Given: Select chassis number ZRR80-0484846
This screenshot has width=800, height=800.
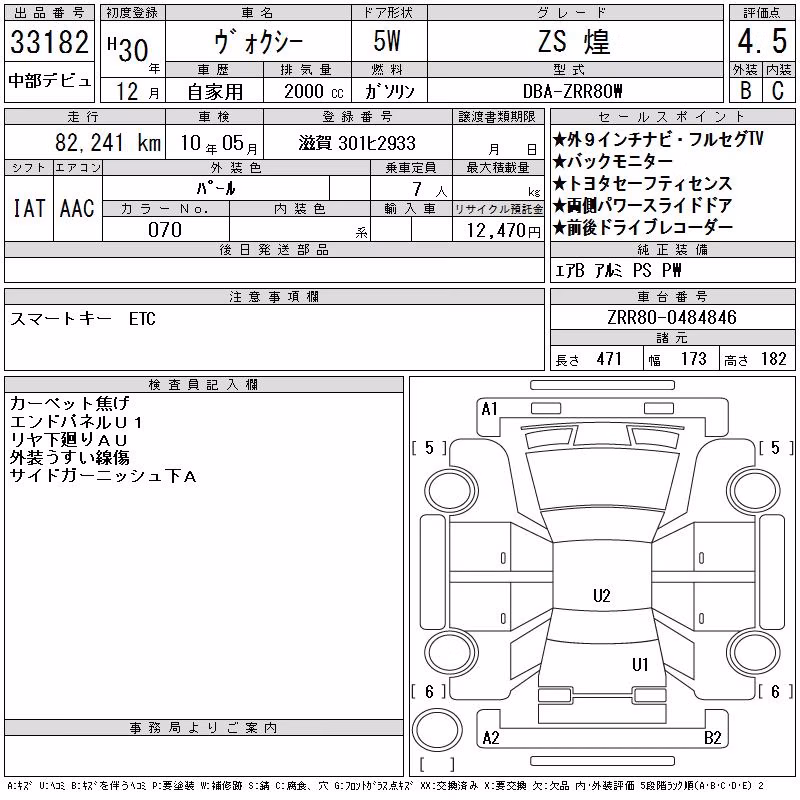Looking at the screenshot, I should (x=671, y=317).
